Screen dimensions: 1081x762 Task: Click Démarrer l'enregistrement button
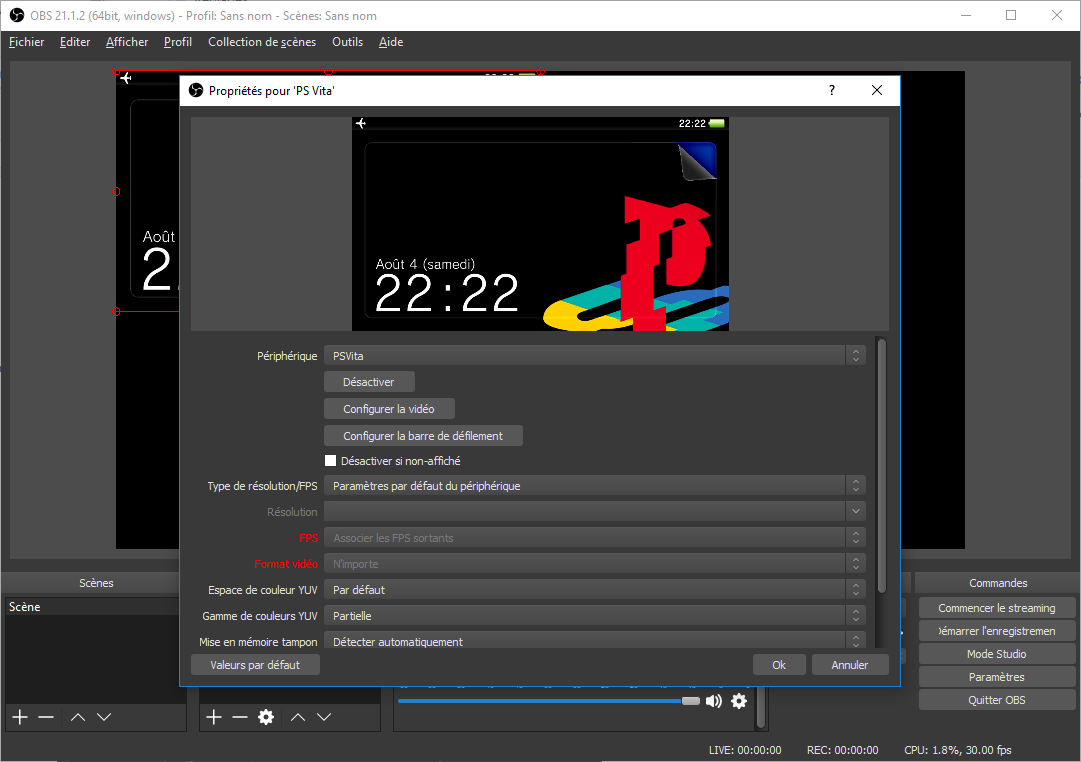click(x=996, y=631)
